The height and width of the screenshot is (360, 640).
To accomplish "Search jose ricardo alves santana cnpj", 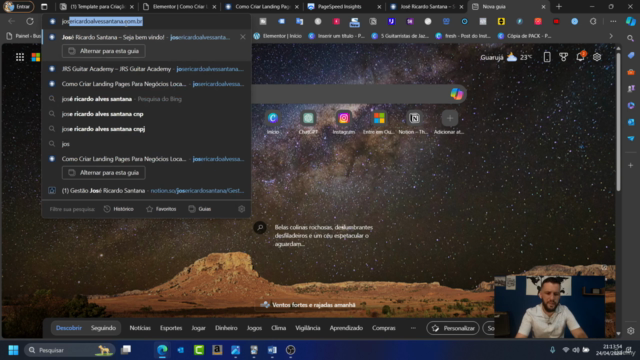I will tap(147, 129).
